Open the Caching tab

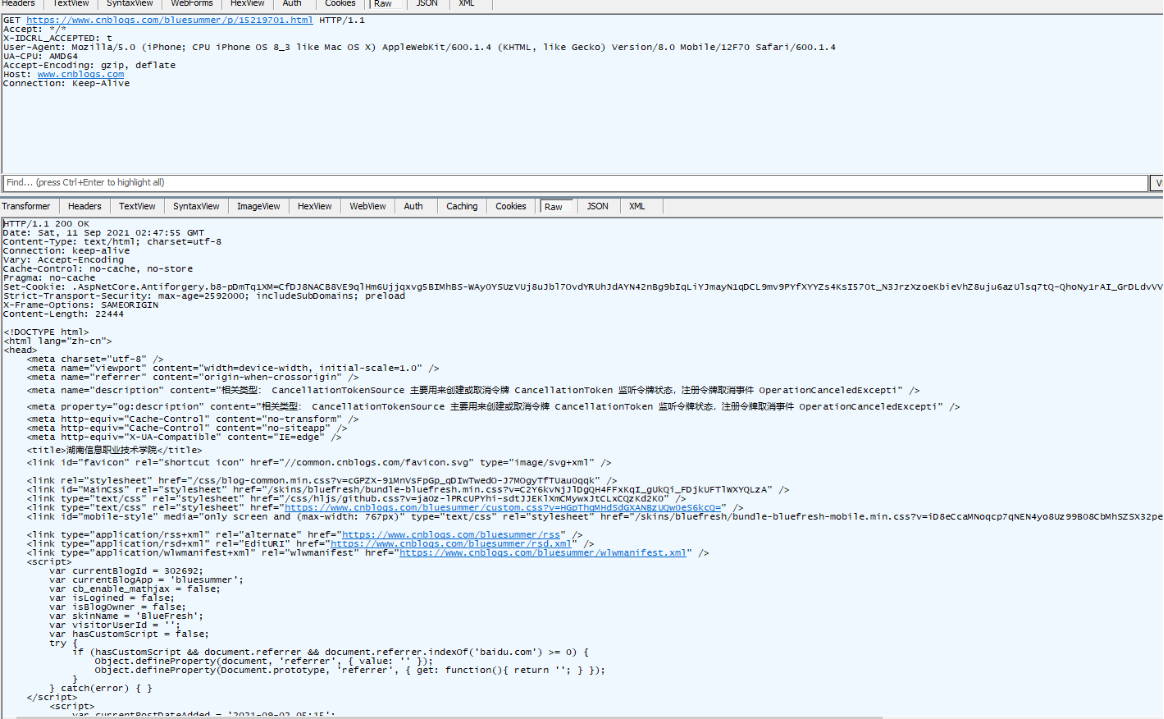pos(462,206)
